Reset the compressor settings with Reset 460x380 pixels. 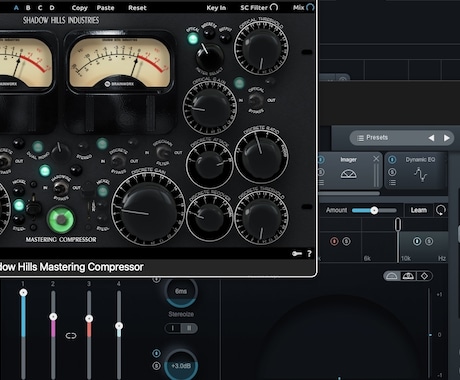(x=137, y=8)
